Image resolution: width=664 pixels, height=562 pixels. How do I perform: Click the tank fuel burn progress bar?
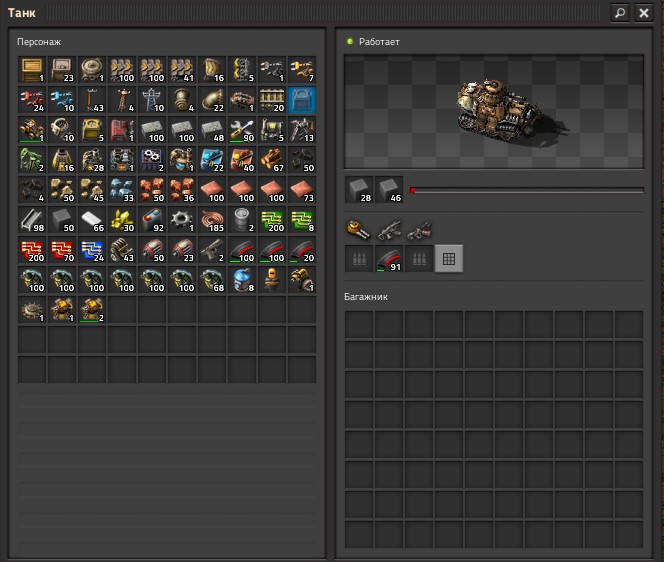pos(526,191)
